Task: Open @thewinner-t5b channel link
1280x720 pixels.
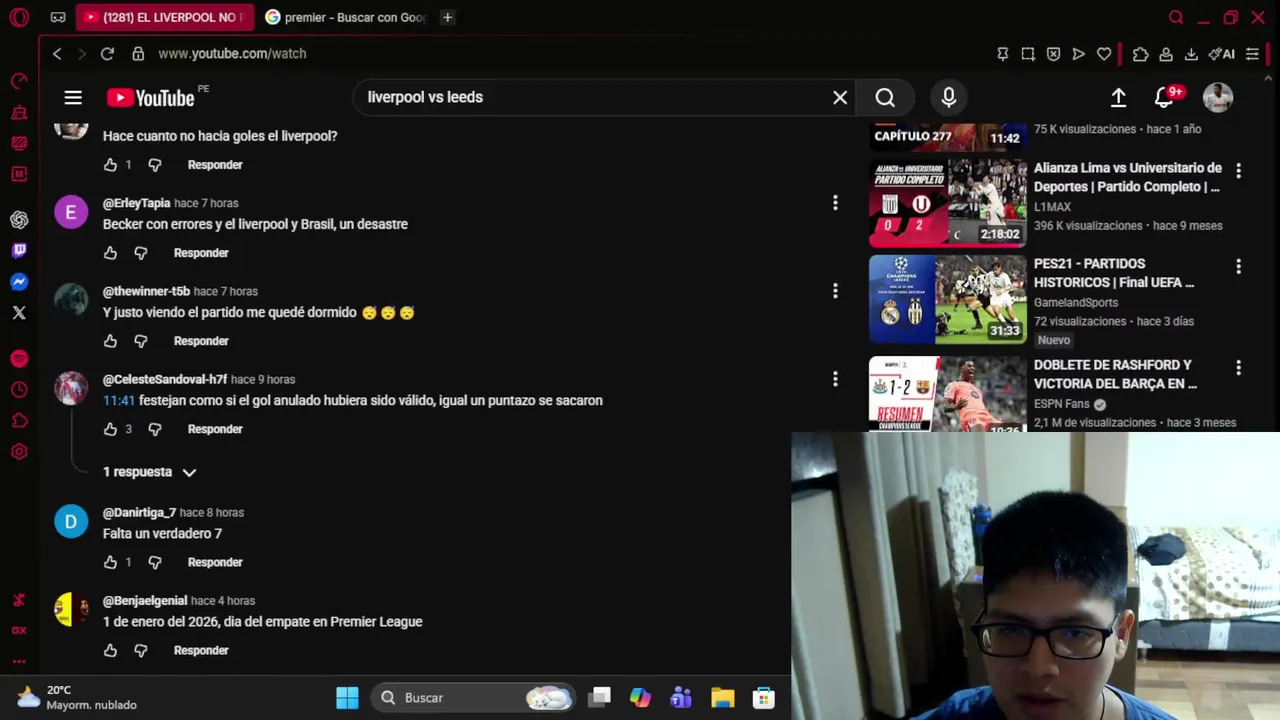Action: coord(146,291)
